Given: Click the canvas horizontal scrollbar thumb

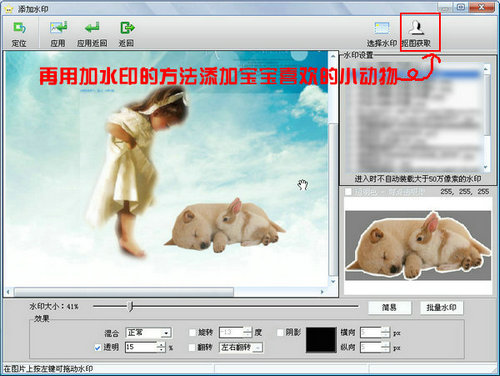Looking at the screenshot, I should click(124, 292).
